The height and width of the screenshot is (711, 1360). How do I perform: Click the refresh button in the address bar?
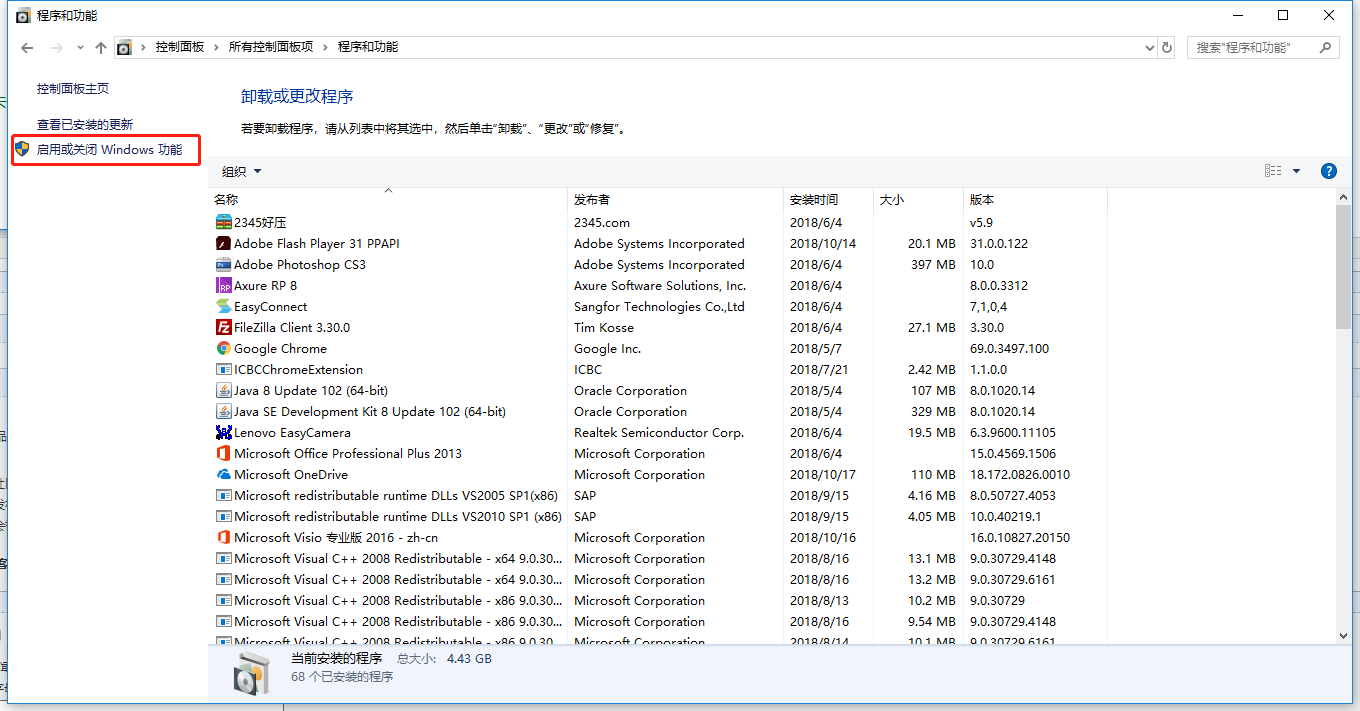click(x=1166, y=47)
